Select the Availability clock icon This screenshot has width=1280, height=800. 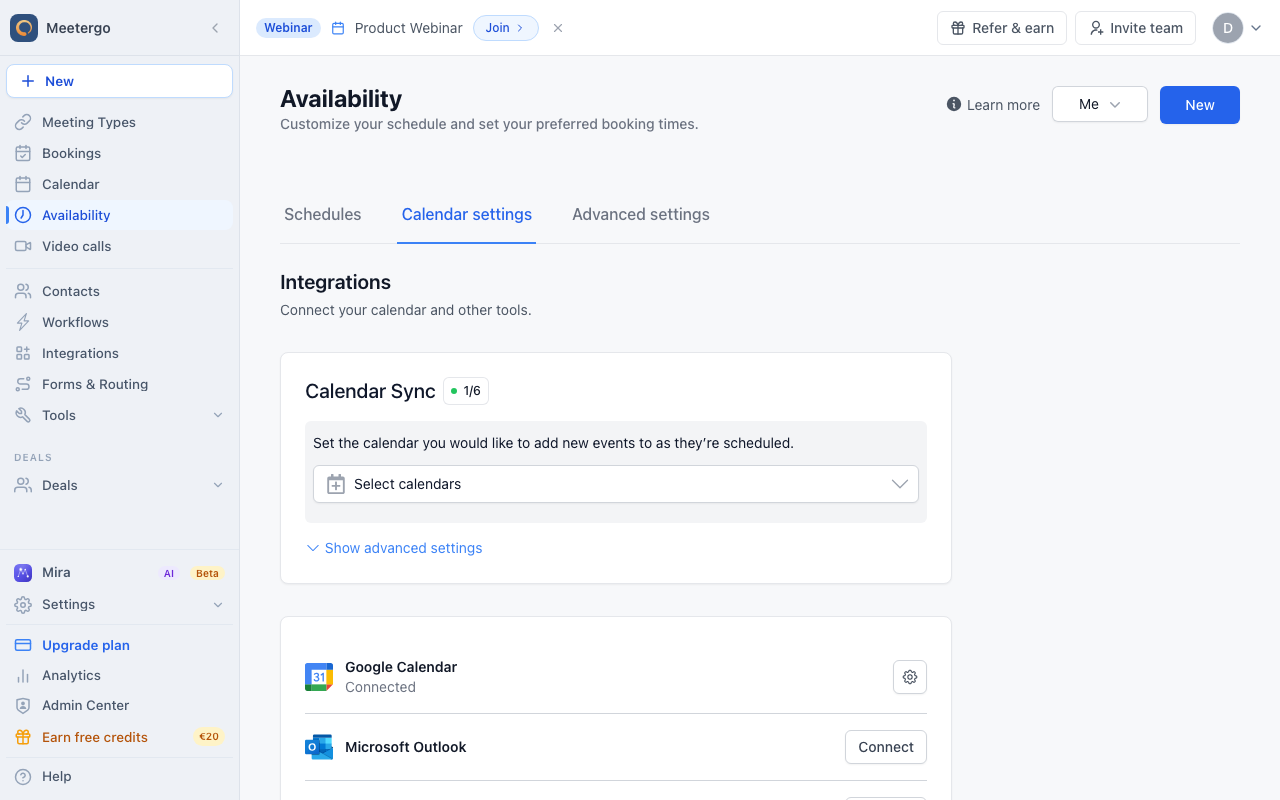click(23, 215)
